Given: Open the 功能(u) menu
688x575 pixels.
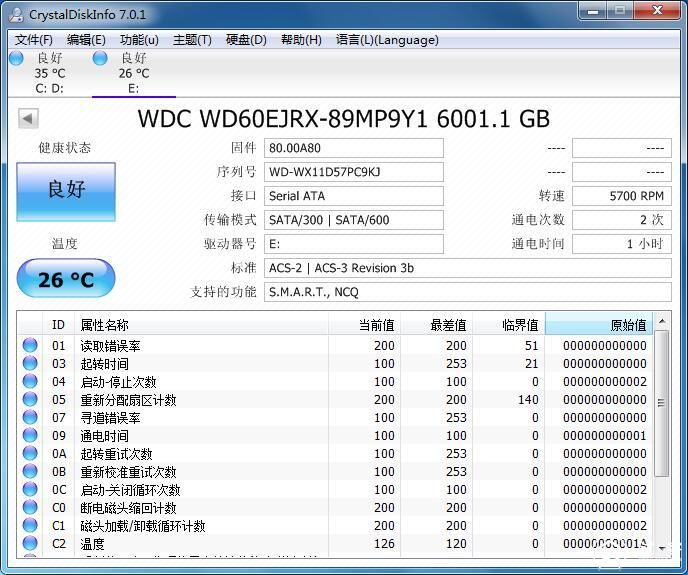Looking at the screenshot, I should (x=139, y=40).
